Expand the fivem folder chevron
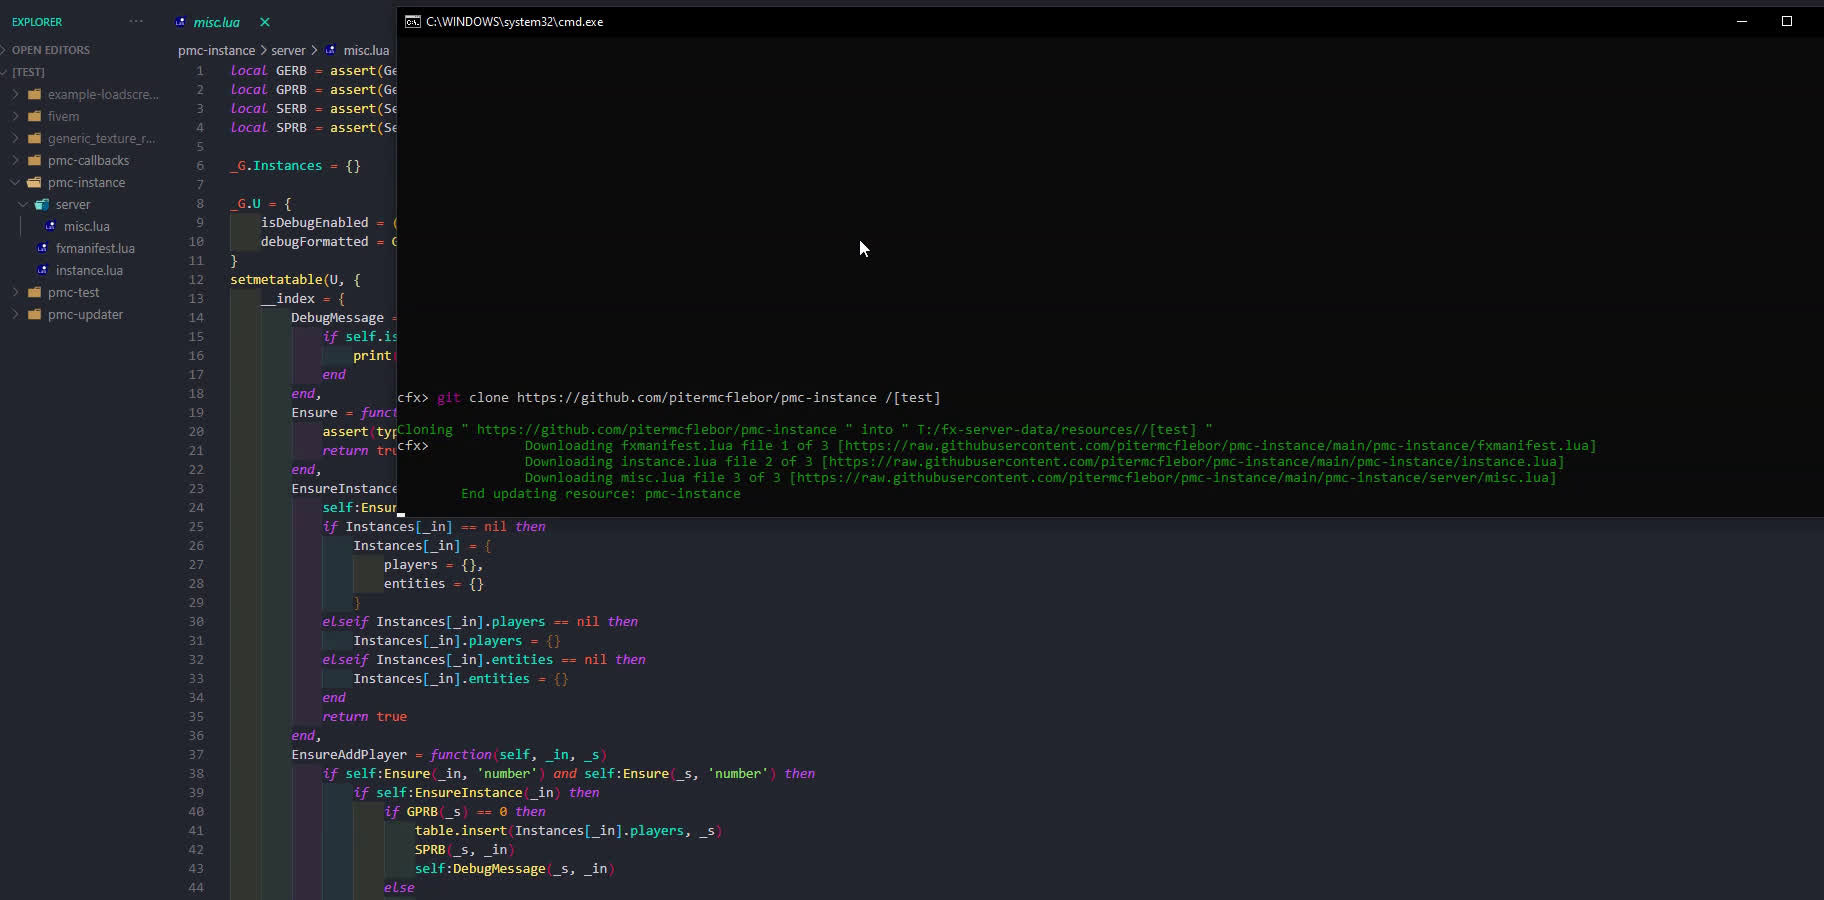Viewport: 1824px width, 900px height. click(x=15, y=116)
